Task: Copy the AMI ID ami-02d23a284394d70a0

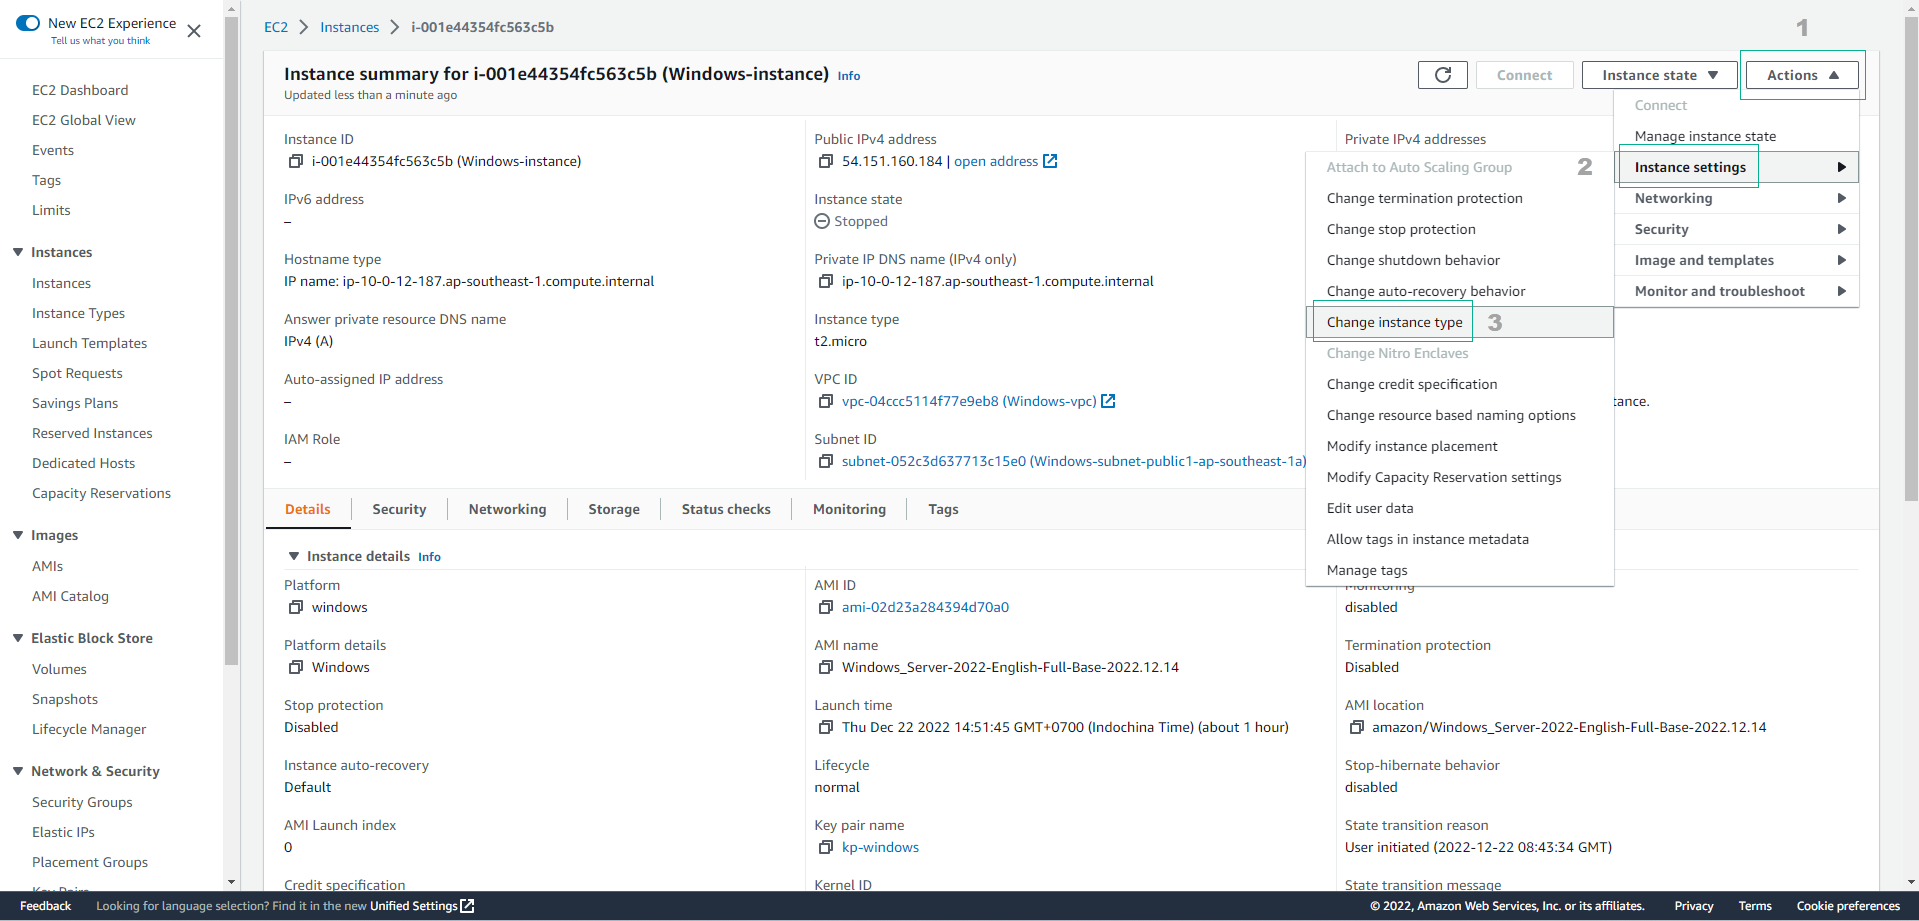Action: click(x=825, y=607)
